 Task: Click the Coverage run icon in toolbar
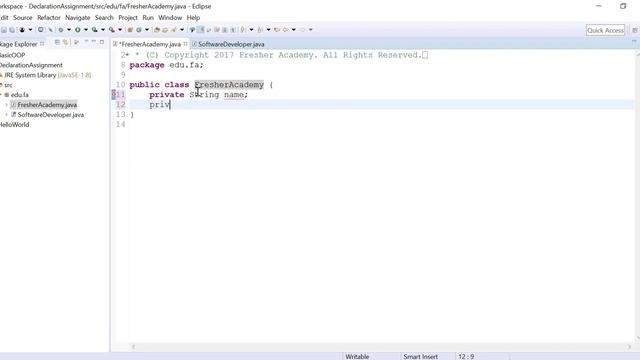point(95,30)
